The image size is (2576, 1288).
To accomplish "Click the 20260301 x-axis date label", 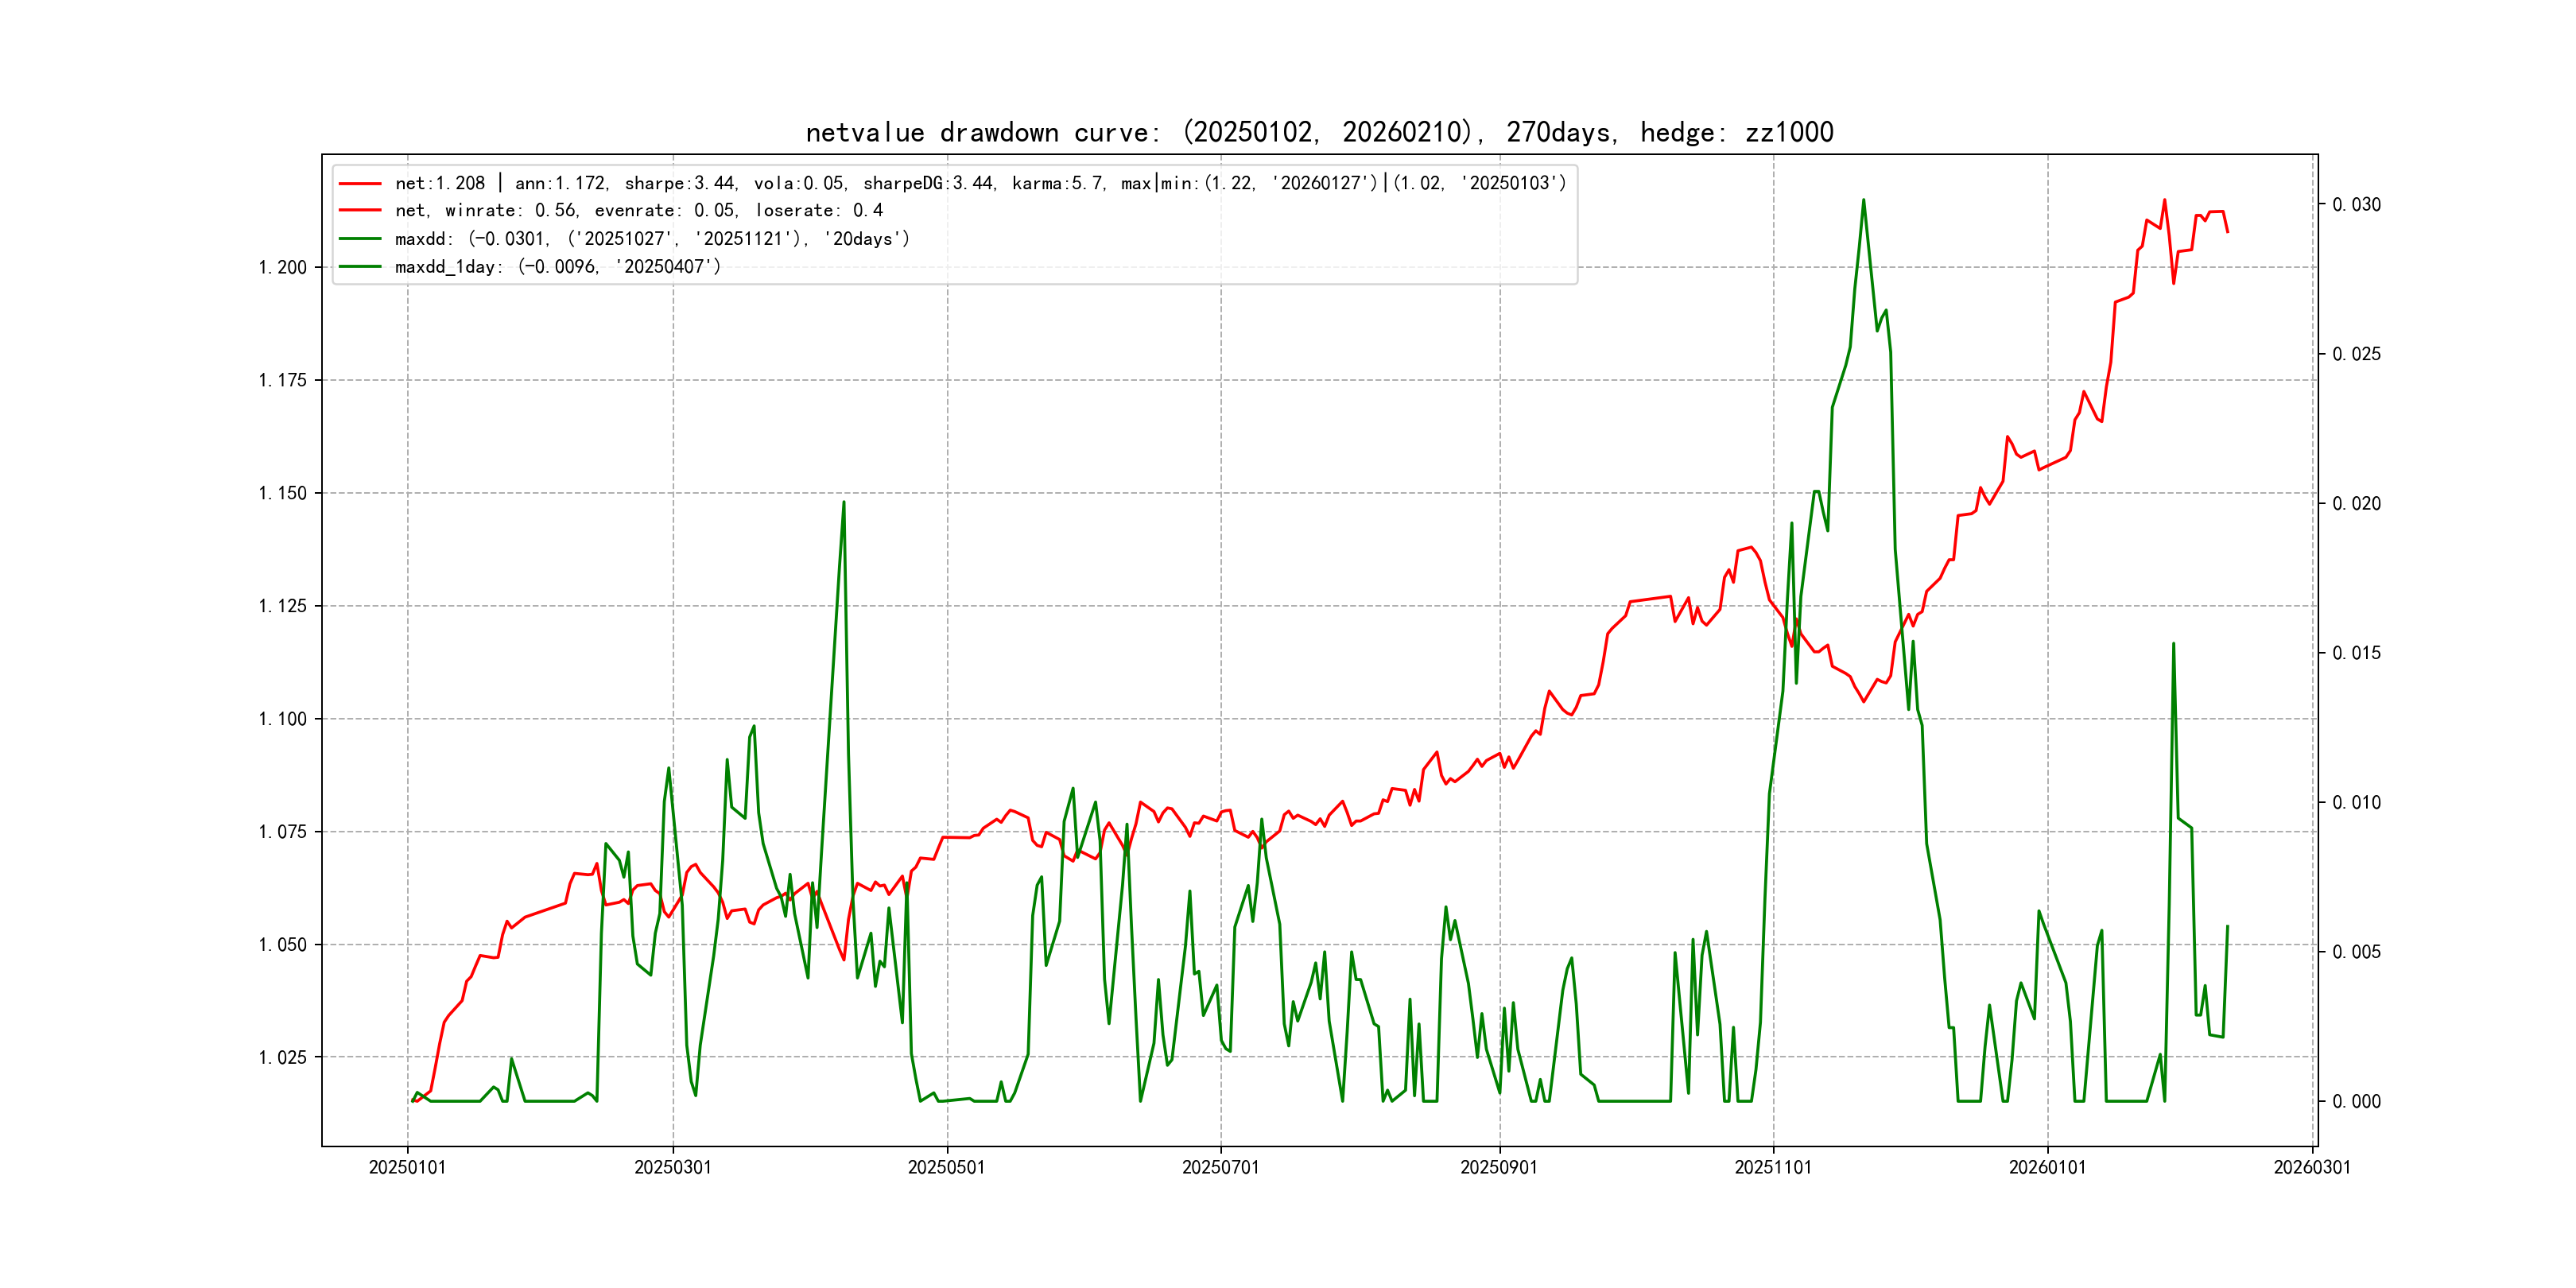I will 2312,1168.
